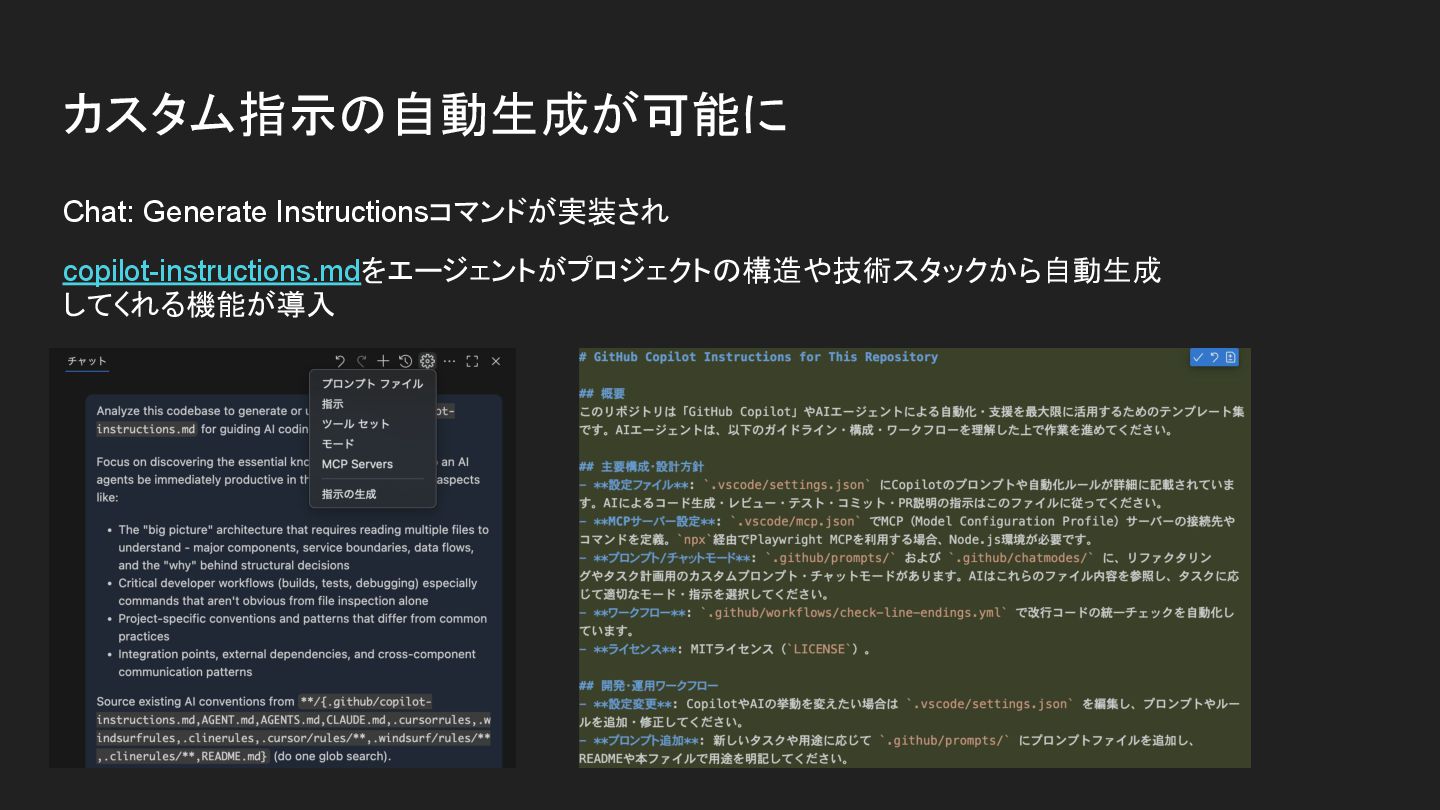
Task: Click the 'Integration points' bullet
Action: 297,663
